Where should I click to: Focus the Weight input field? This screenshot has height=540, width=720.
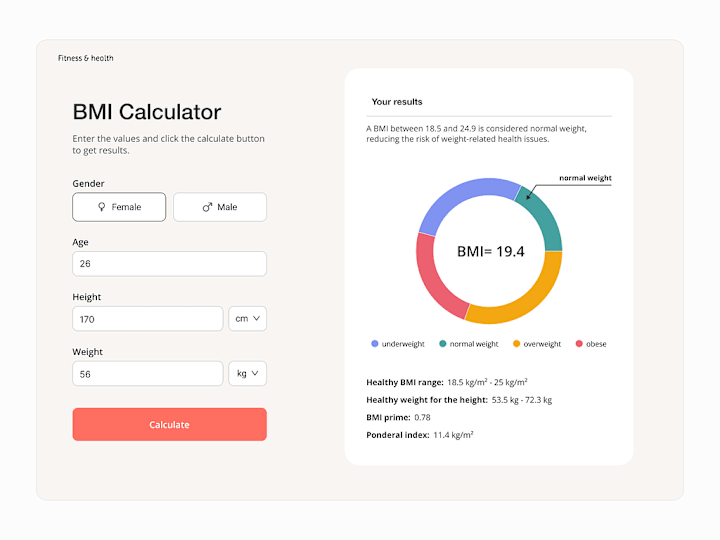[x=148, y=374]
